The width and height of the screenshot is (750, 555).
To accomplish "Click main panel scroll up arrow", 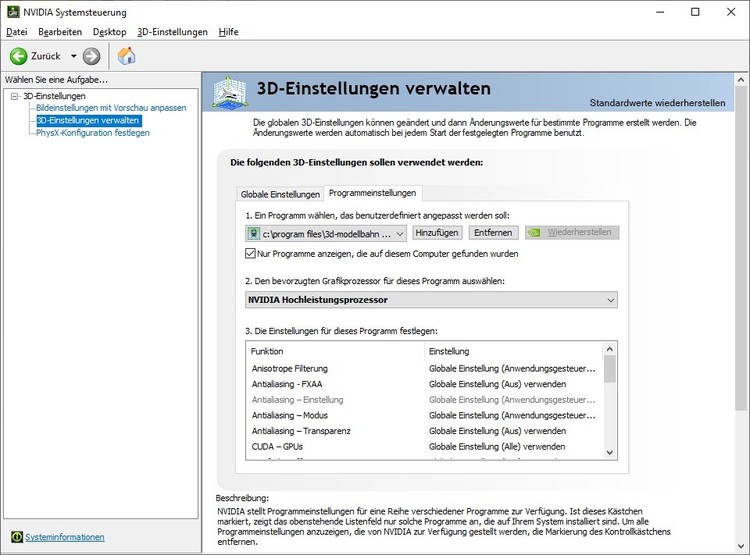I will pos(741,80).
